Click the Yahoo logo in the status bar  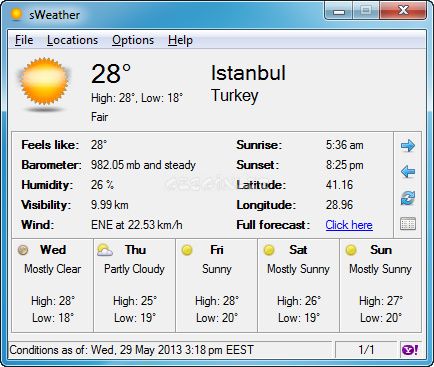410,350
